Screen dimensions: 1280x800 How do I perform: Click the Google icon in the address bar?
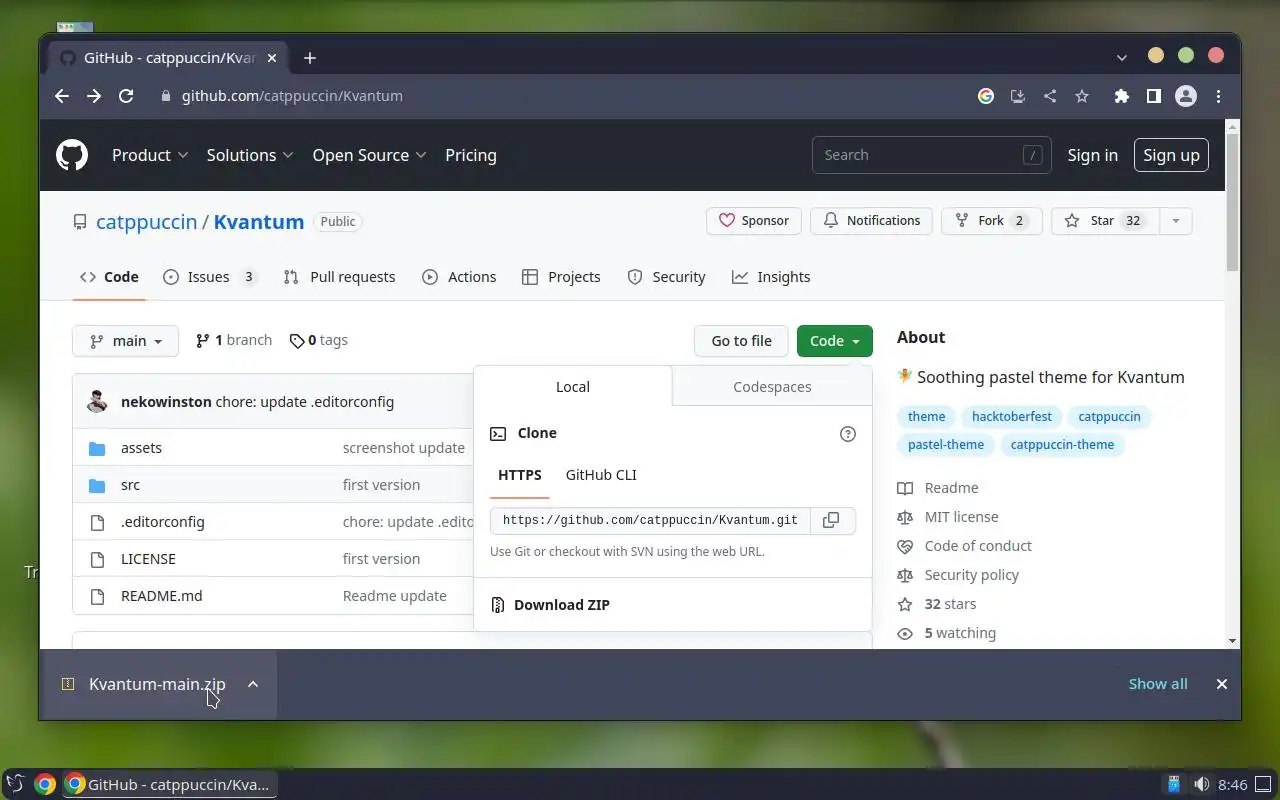pyautogui.click(x=986, y=96)
